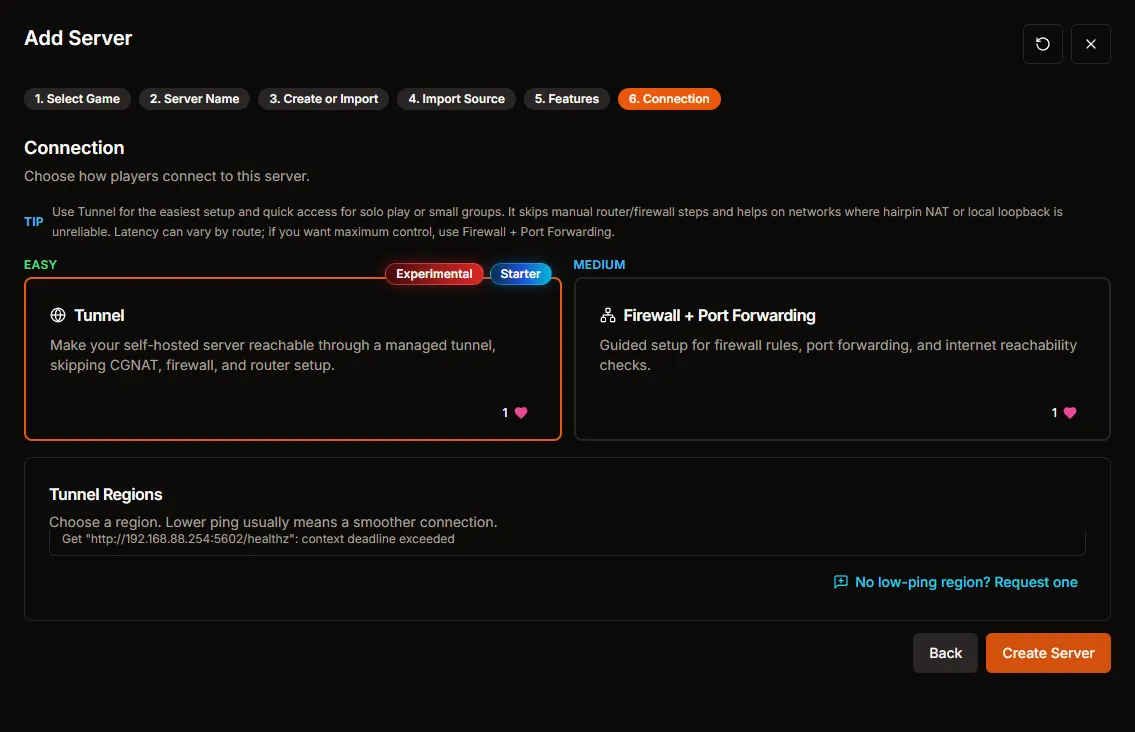Select the Firewall + Port Forwarding option
Viewport: 1135px width, 732px height.
841,358
